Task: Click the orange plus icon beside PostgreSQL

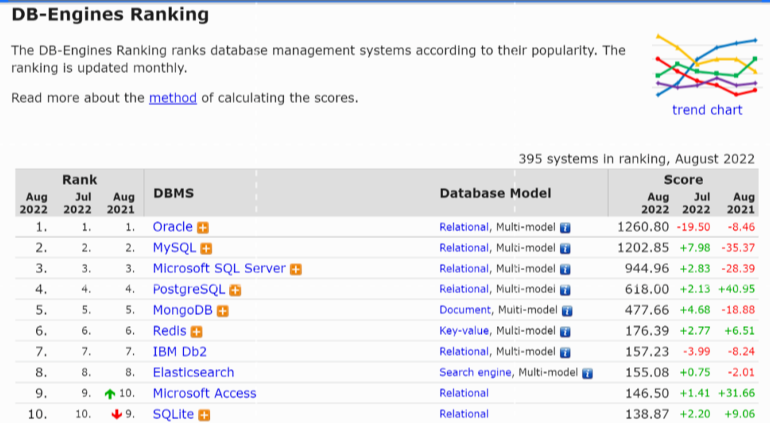Action: (235, 290)
